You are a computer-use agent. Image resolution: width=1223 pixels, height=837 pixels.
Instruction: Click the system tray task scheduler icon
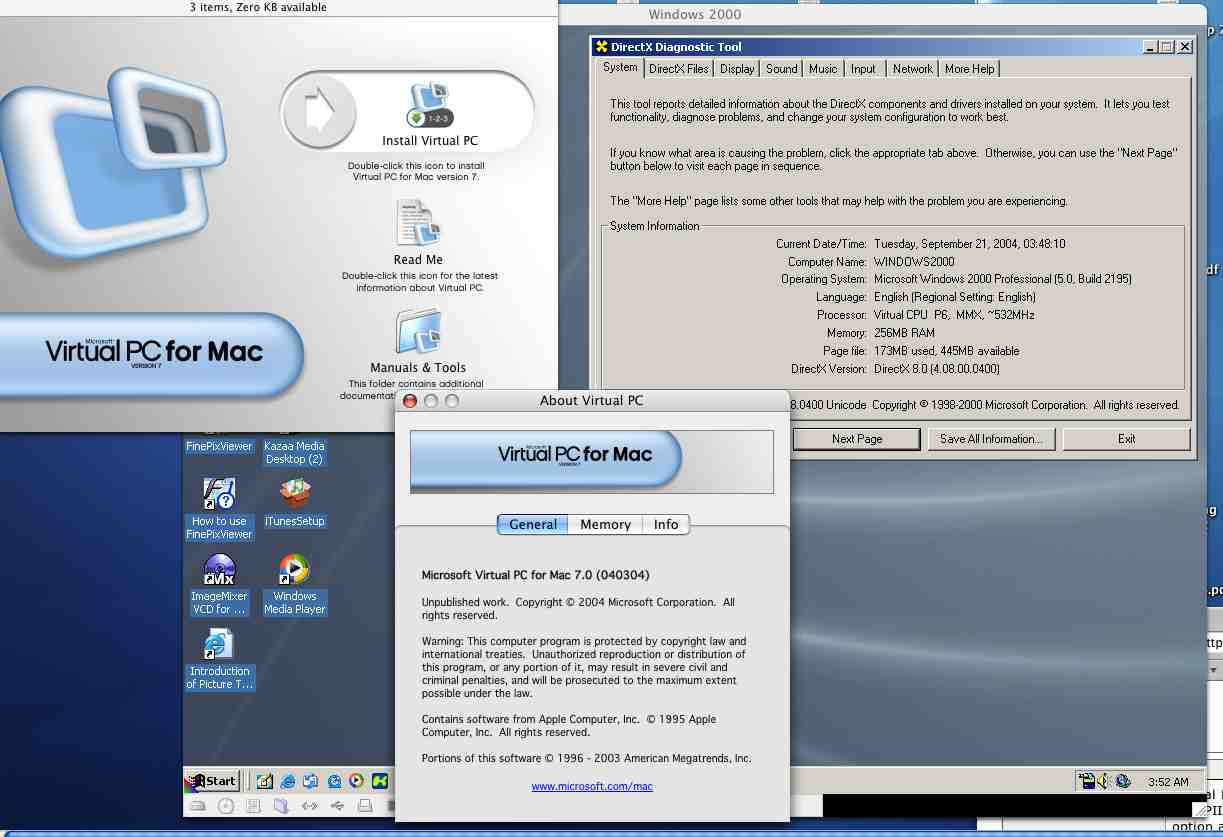(x=1087, y=781)
